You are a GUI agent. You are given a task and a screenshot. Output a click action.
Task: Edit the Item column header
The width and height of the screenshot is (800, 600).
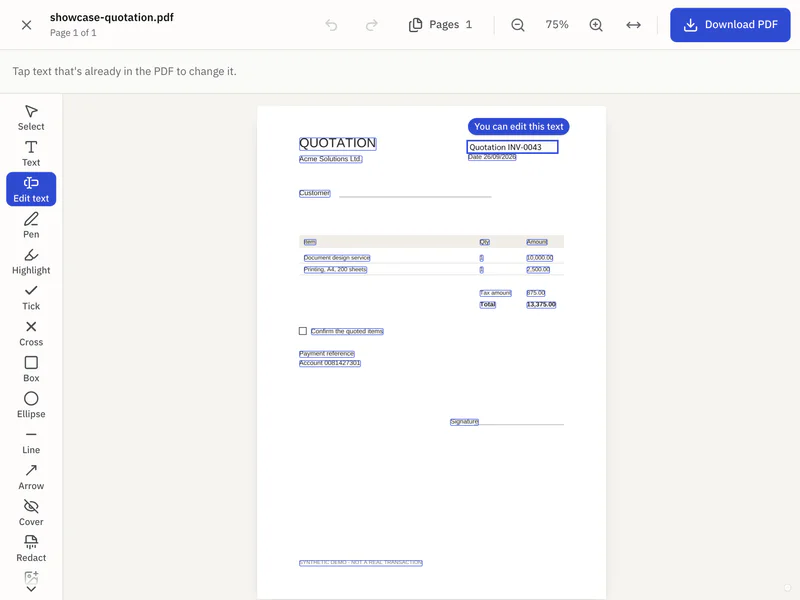(310, 242)
